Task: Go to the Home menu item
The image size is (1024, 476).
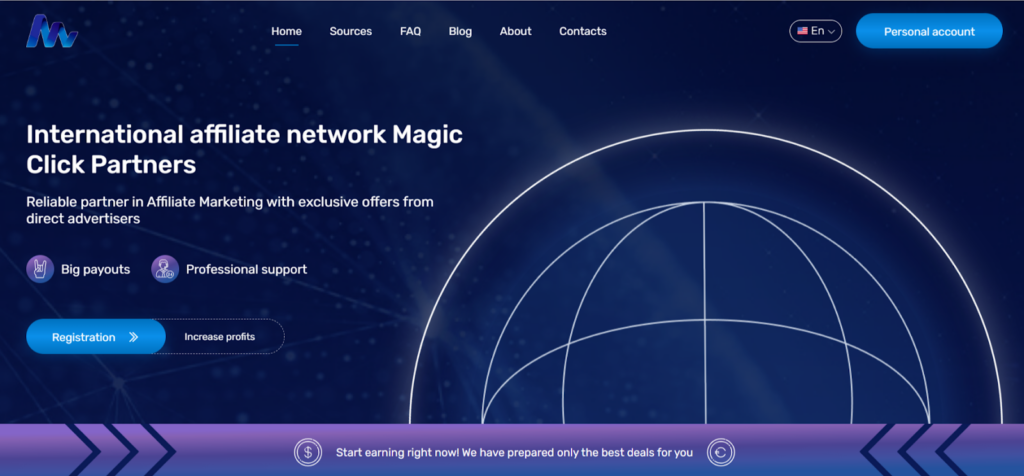Action: click(286, 31)
